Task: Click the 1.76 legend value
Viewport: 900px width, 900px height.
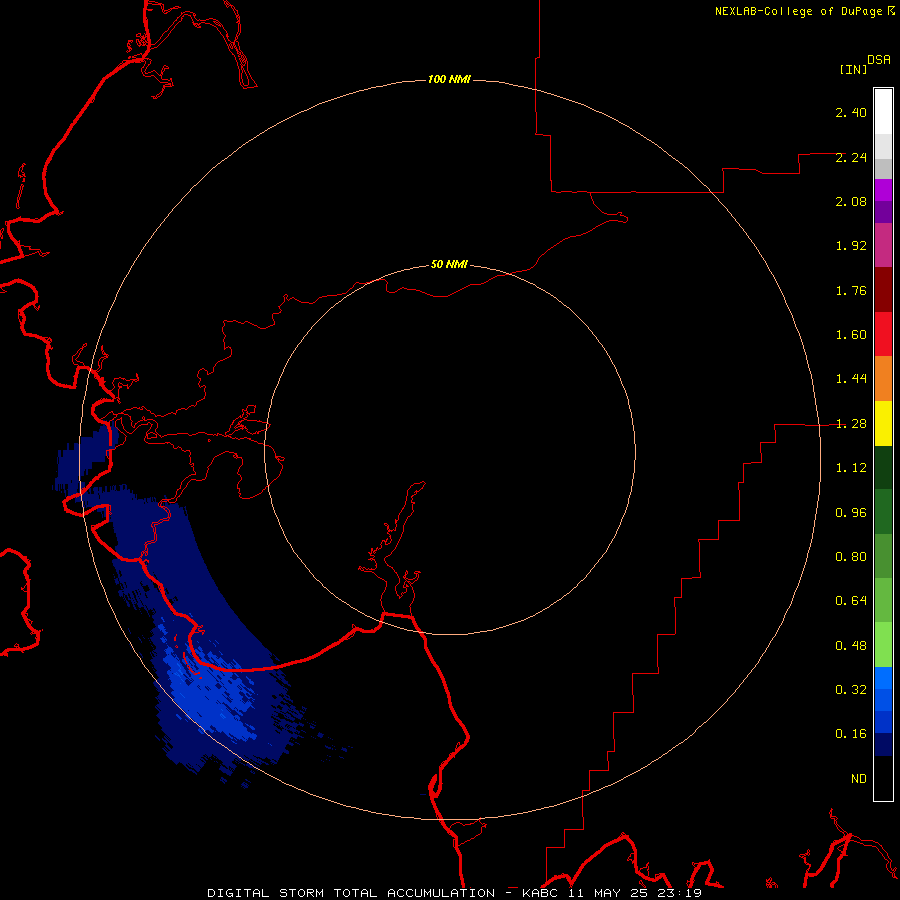Action: point(851,290)
